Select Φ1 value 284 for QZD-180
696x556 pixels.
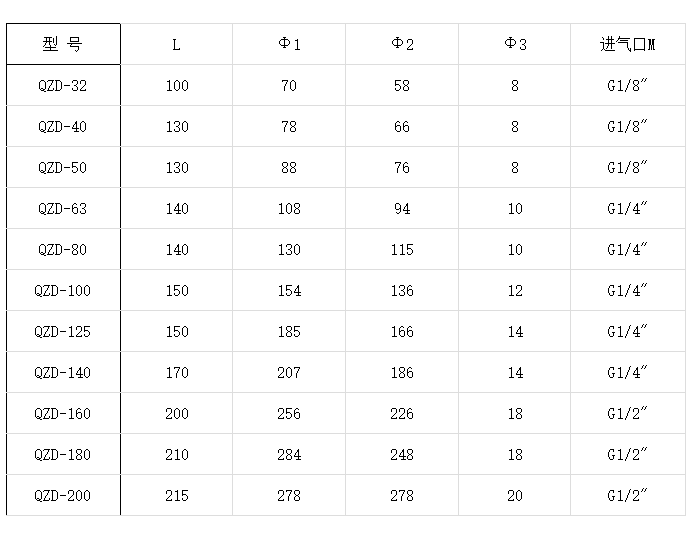click(x=289, y=455)
